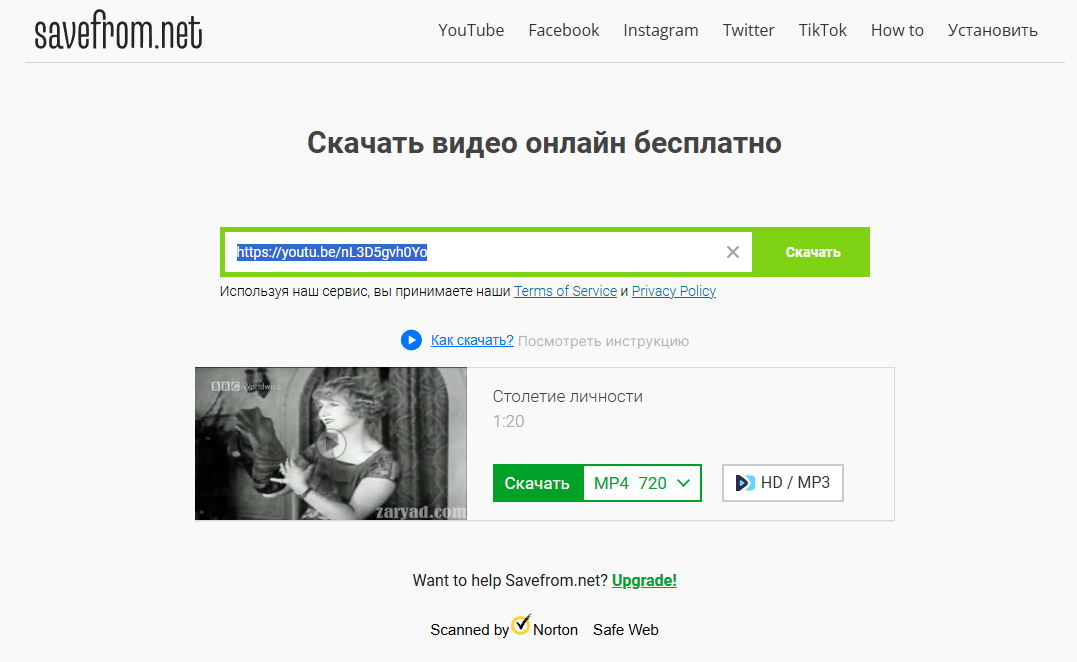Open the How to menu item
This screenshot has height=662, width=1077.
897,30
